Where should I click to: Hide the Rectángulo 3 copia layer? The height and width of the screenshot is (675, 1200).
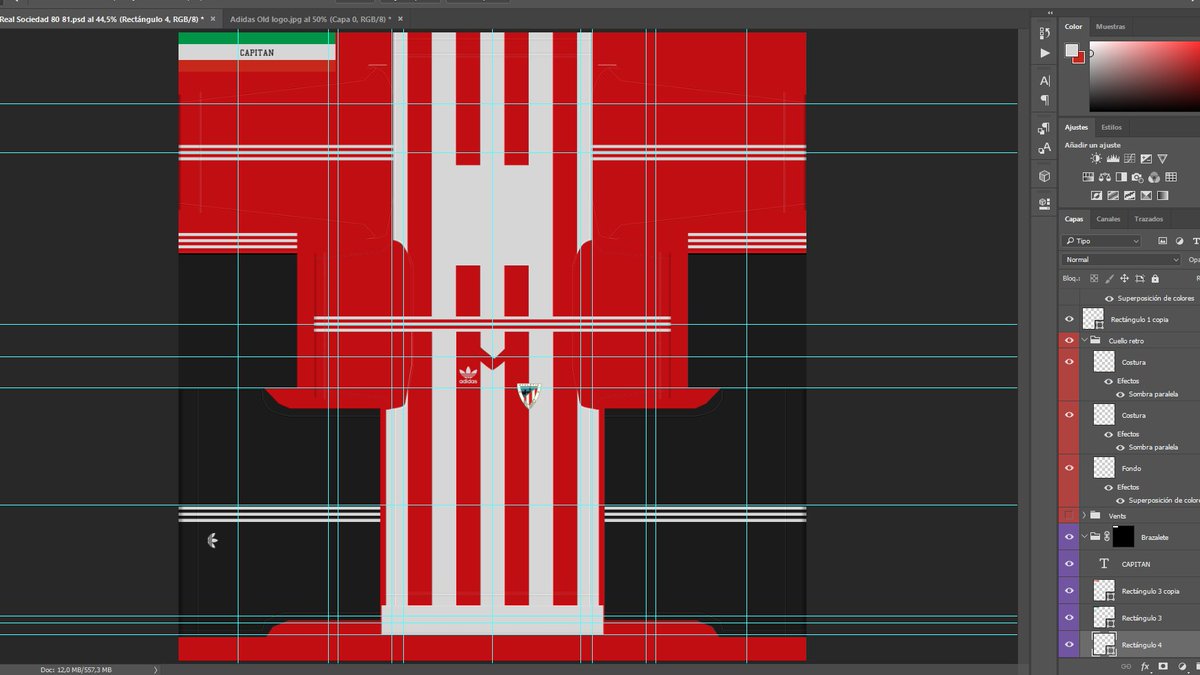[x=1069, y=591]
